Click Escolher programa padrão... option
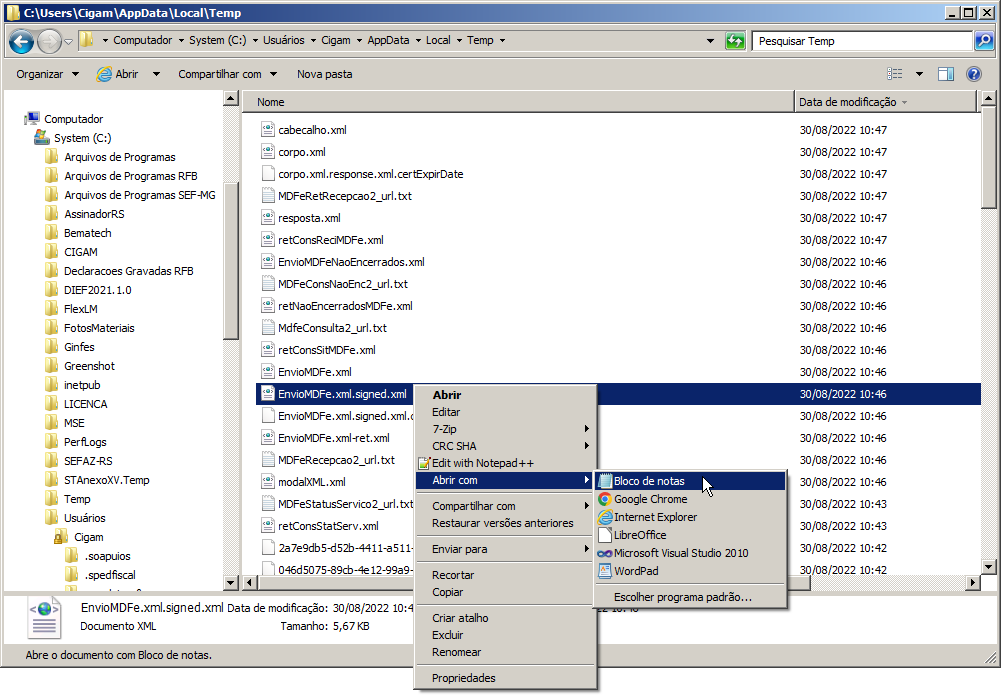 (x=691, y=597)
